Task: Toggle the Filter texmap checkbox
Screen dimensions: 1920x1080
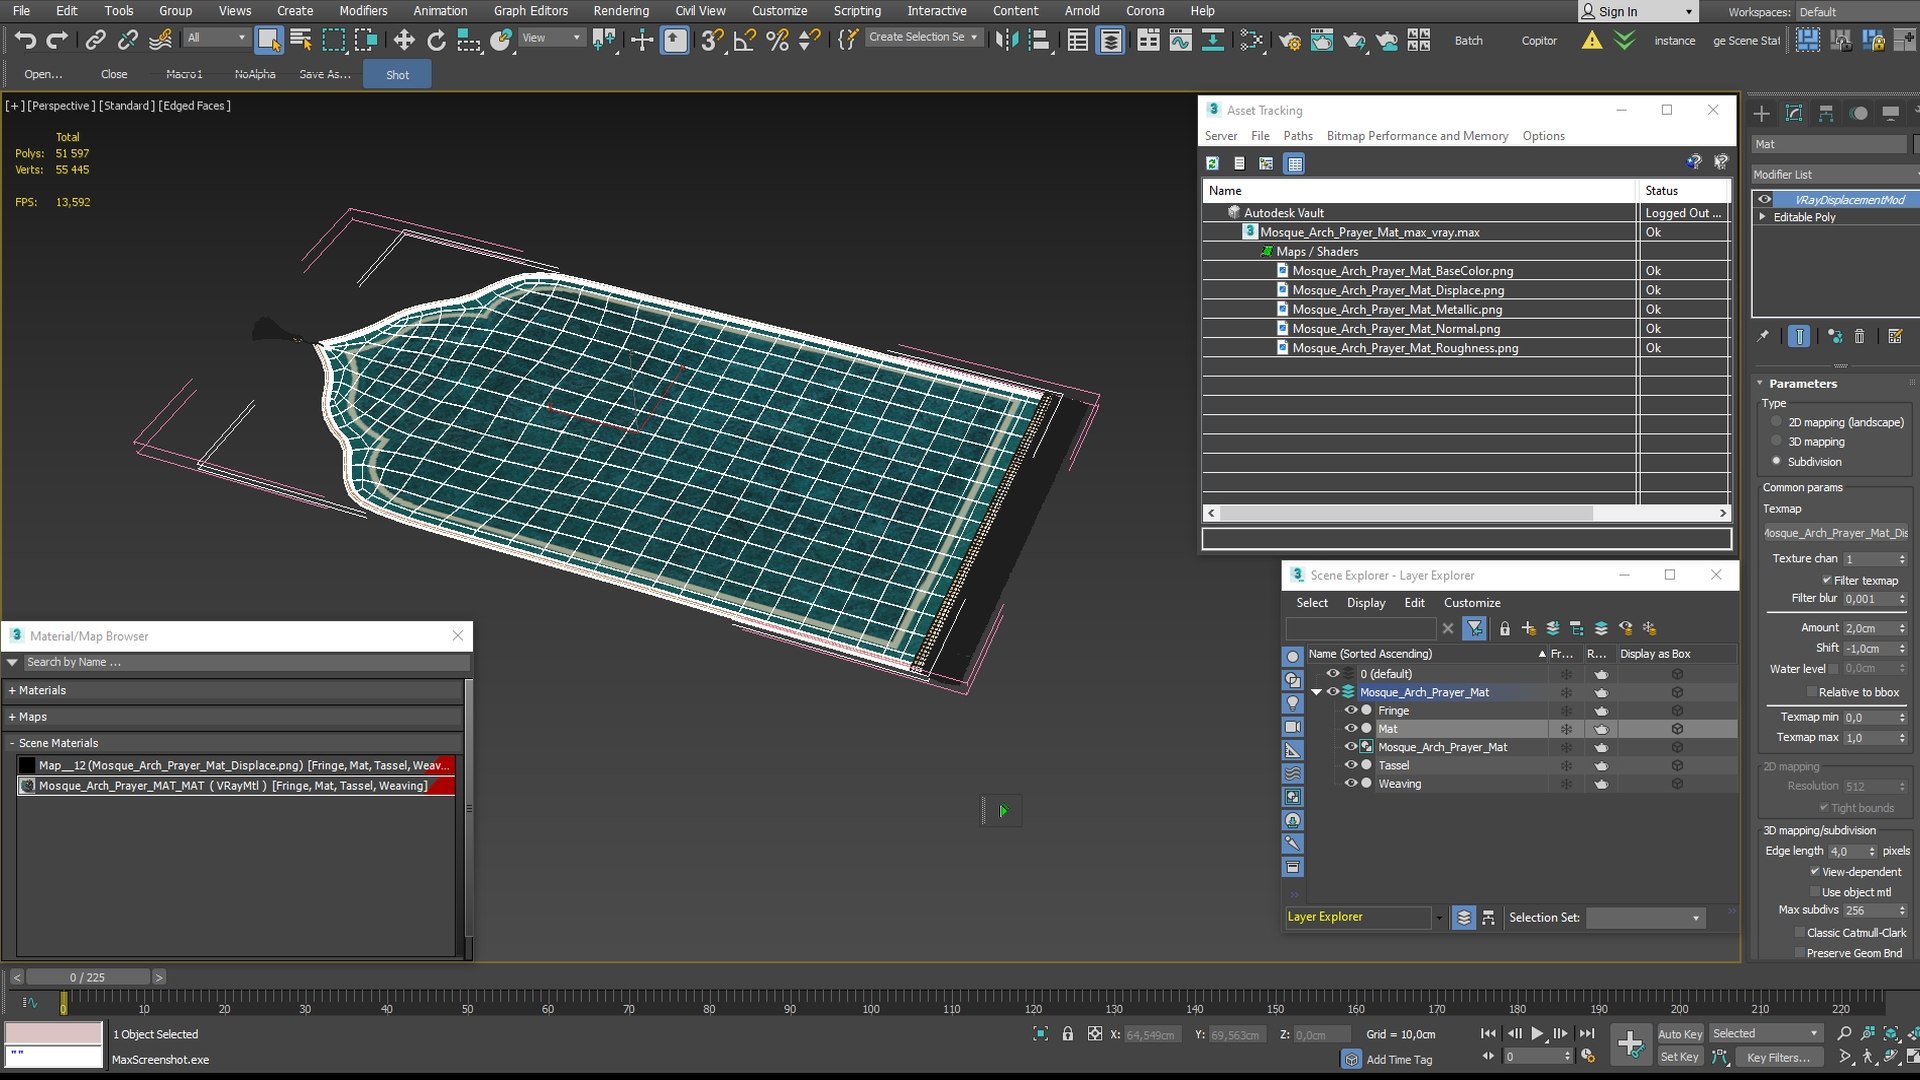Action: [1826, 580]
